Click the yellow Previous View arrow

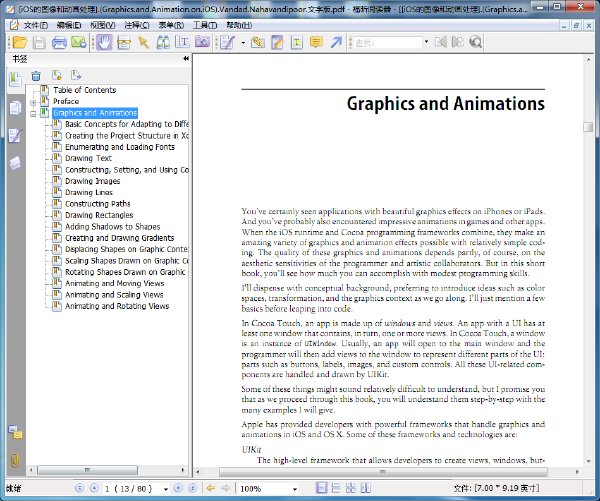tap(210, 488)
